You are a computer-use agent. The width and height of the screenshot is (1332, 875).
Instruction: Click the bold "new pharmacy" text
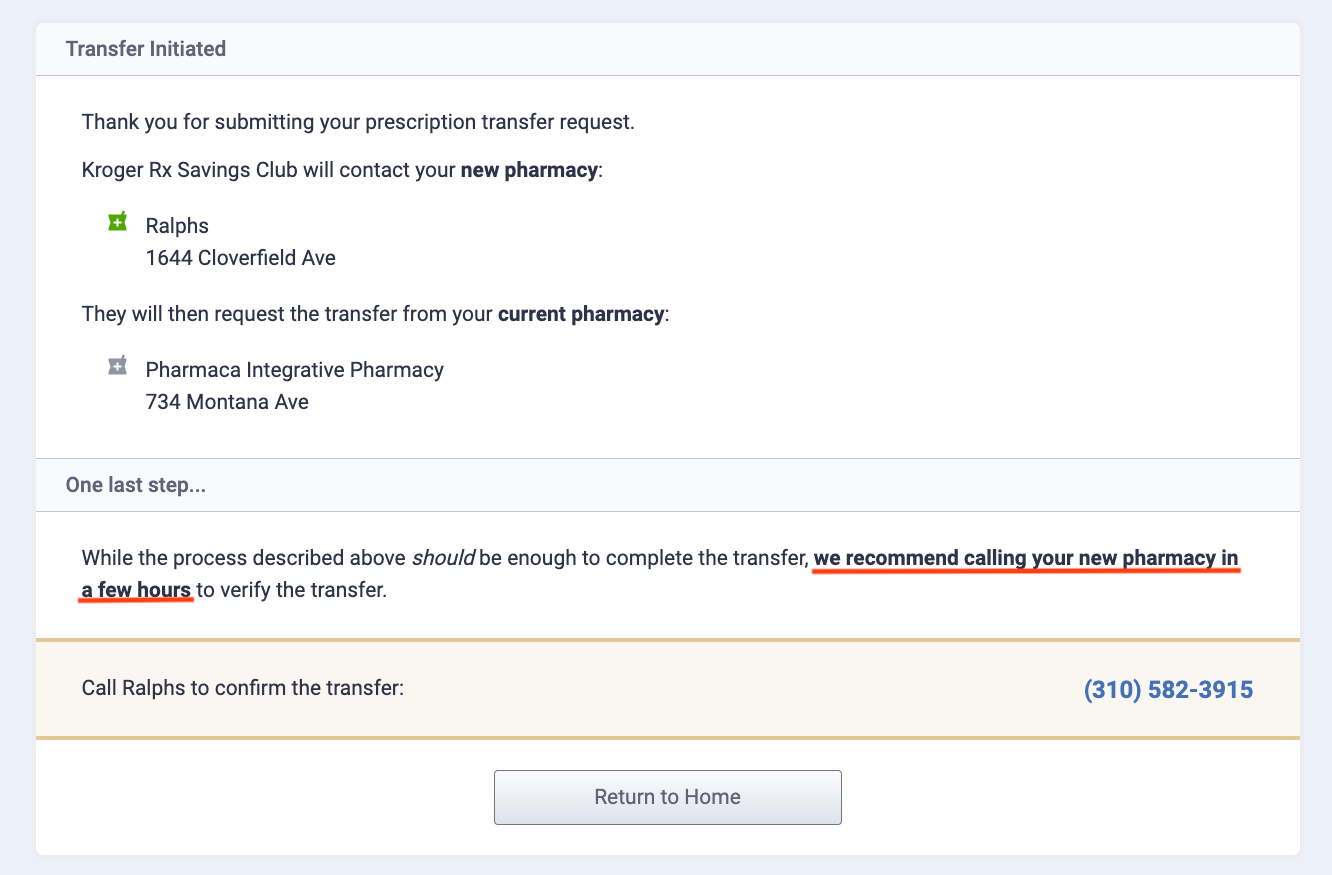pos(528,170)
